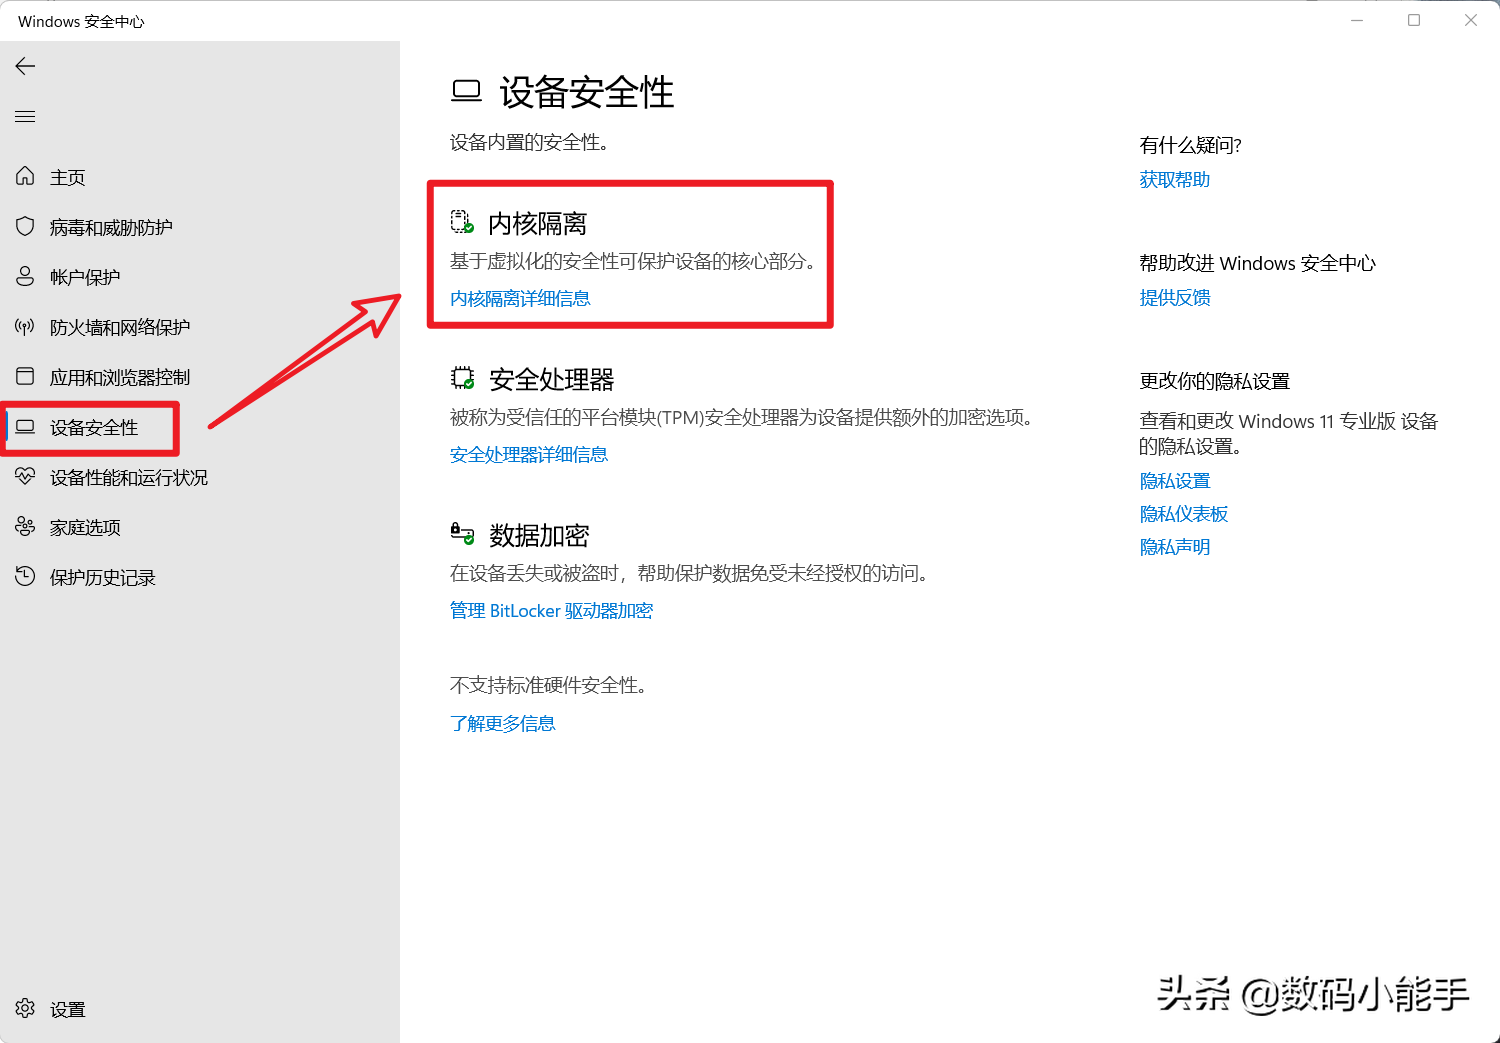Go back using the back arrow
Screen dimensions: 1500x1043
25,66
